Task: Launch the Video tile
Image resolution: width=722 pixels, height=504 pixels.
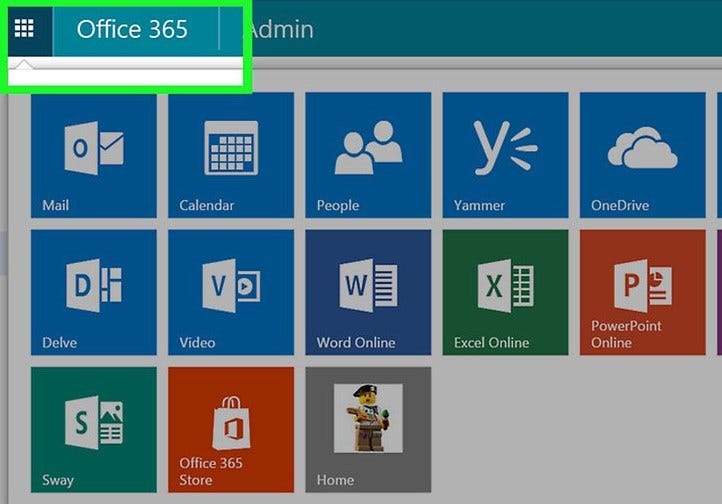Action: (x=231, y=292)
